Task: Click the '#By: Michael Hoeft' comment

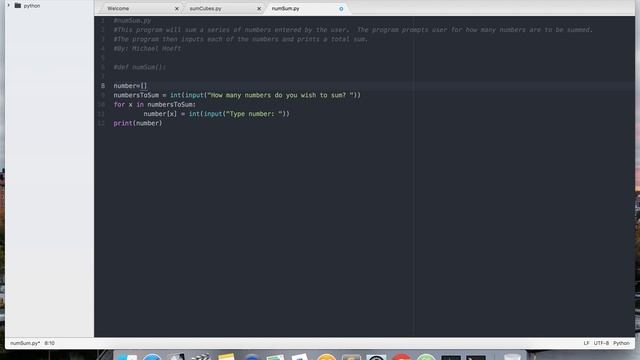Action: pos(147,49)
